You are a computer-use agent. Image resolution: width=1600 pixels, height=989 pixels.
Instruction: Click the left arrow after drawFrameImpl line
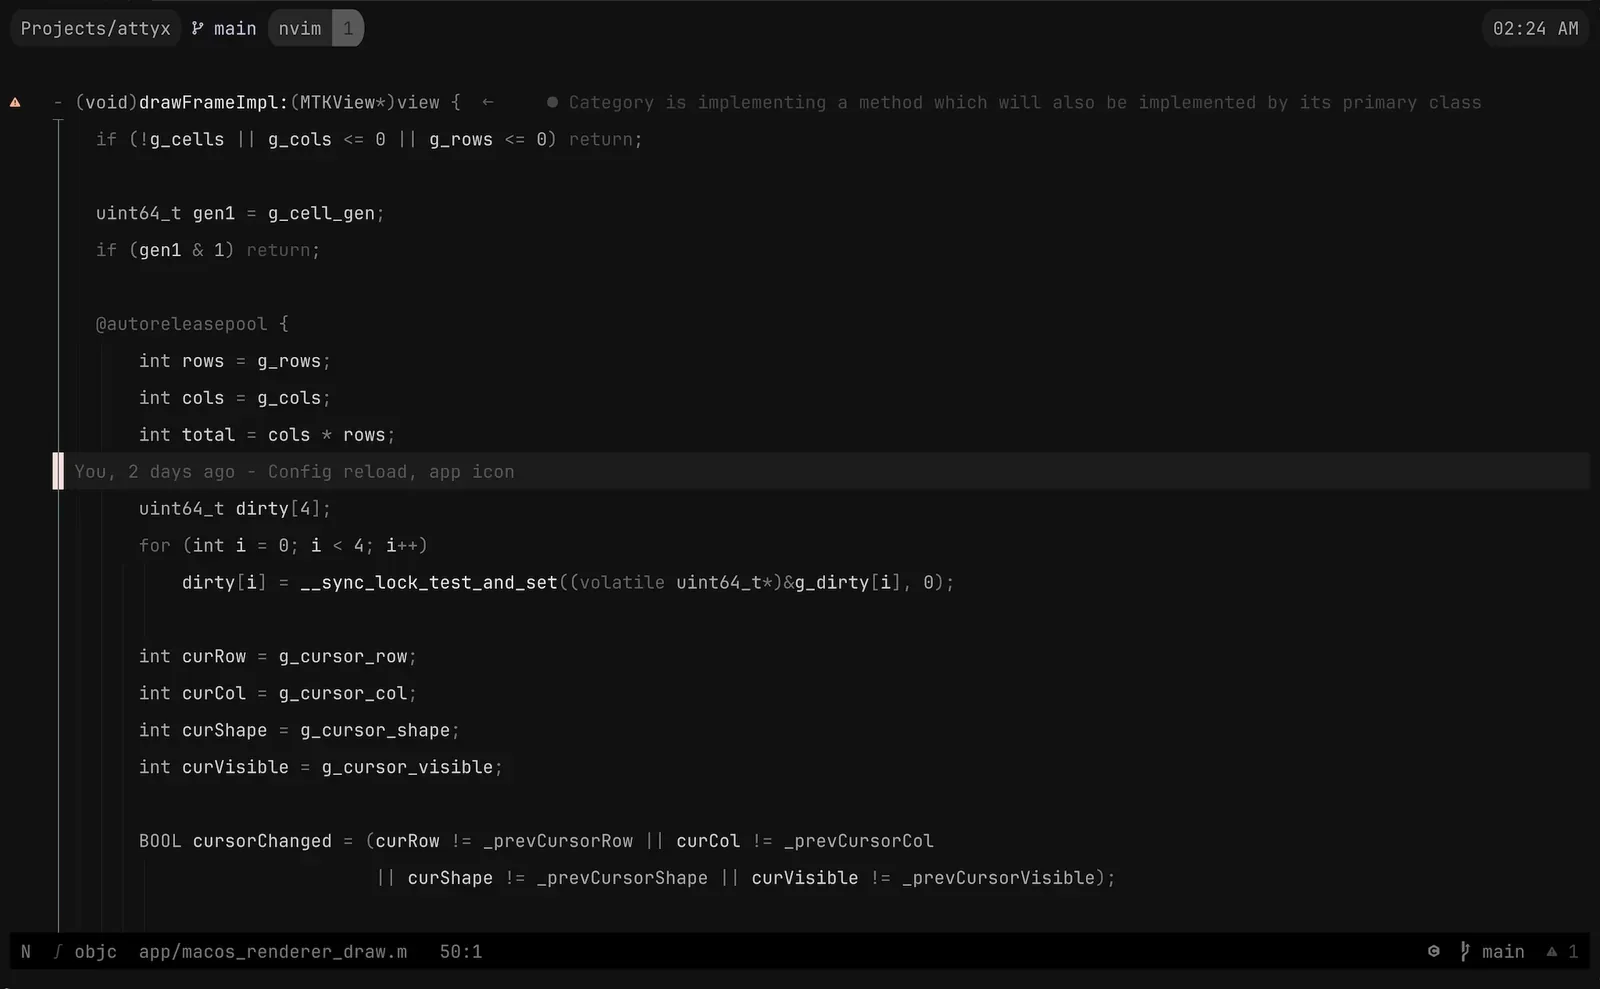click(x=487, y=102)
